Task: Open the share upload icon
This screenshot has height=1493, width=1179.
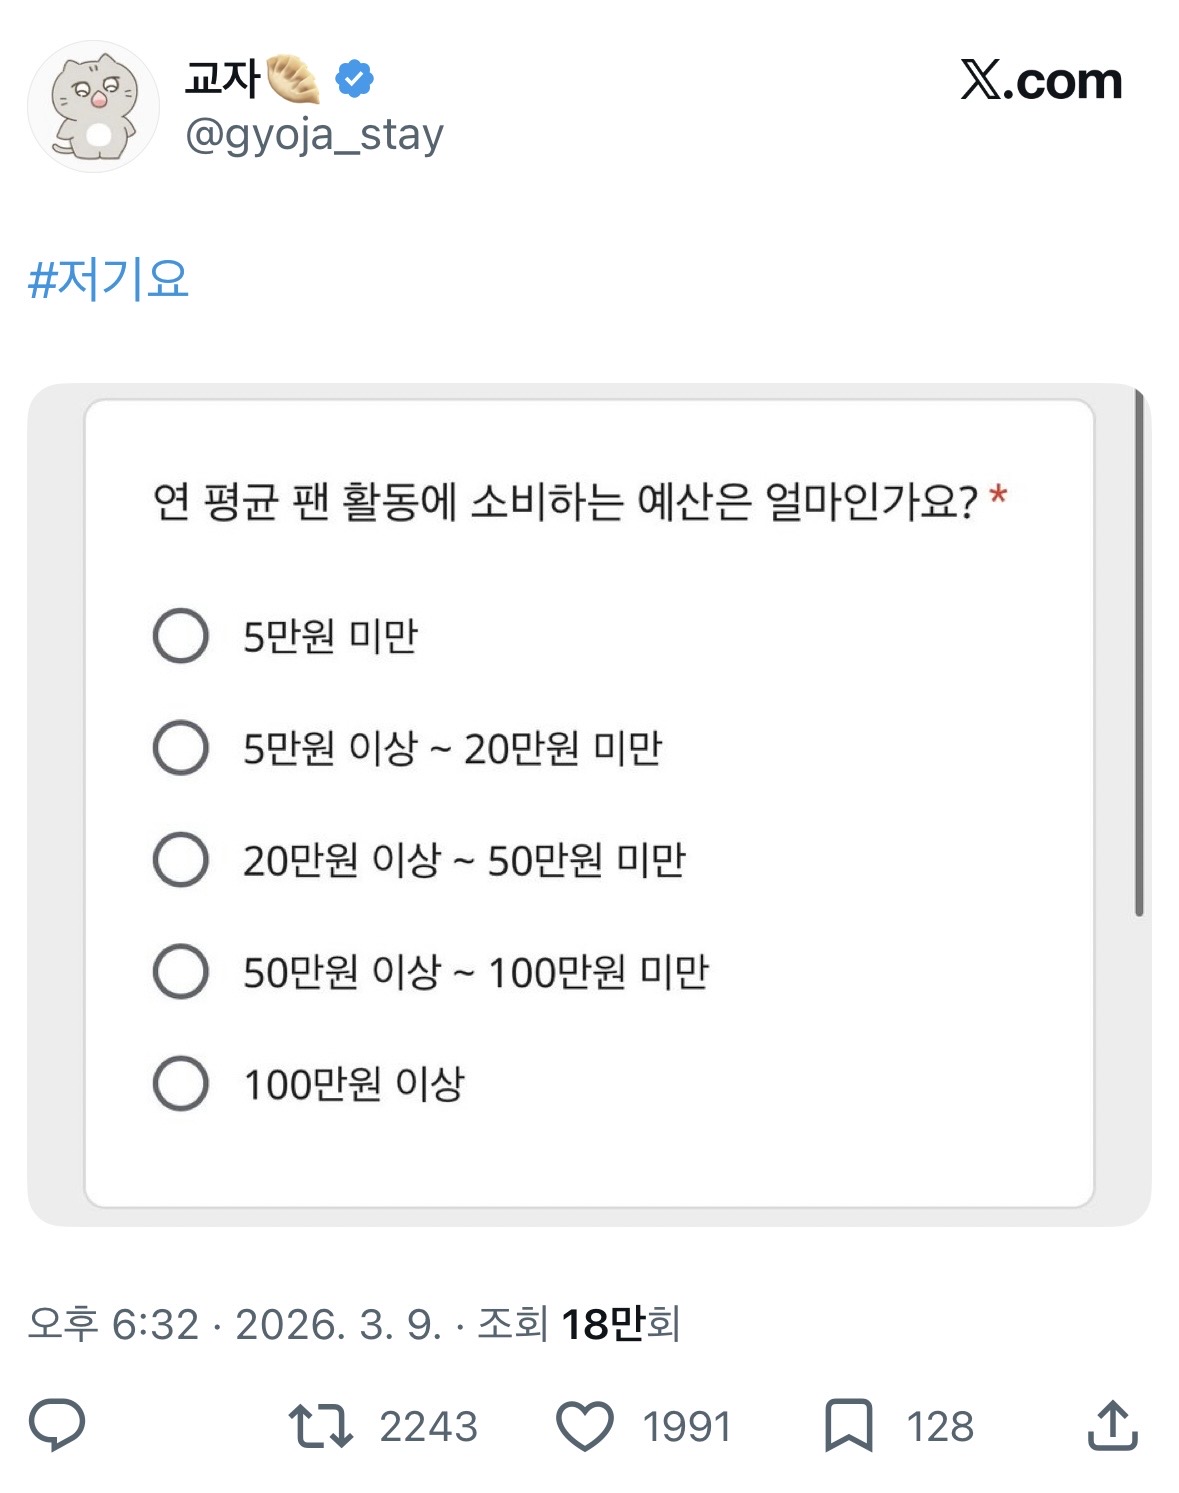Action: coord(1112,1425)
